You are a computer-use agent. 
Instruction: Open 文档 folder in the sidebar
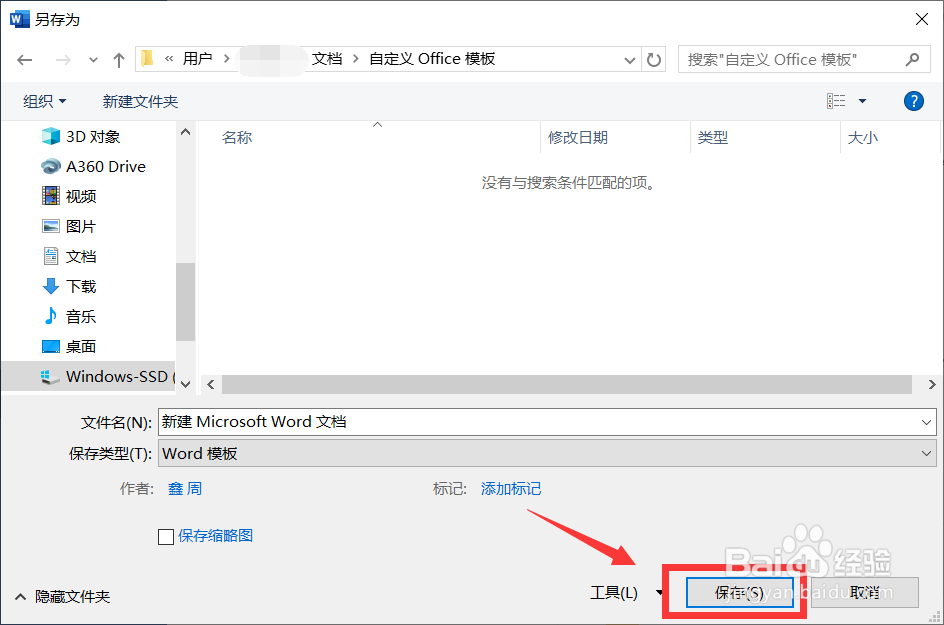pos(81,257)
